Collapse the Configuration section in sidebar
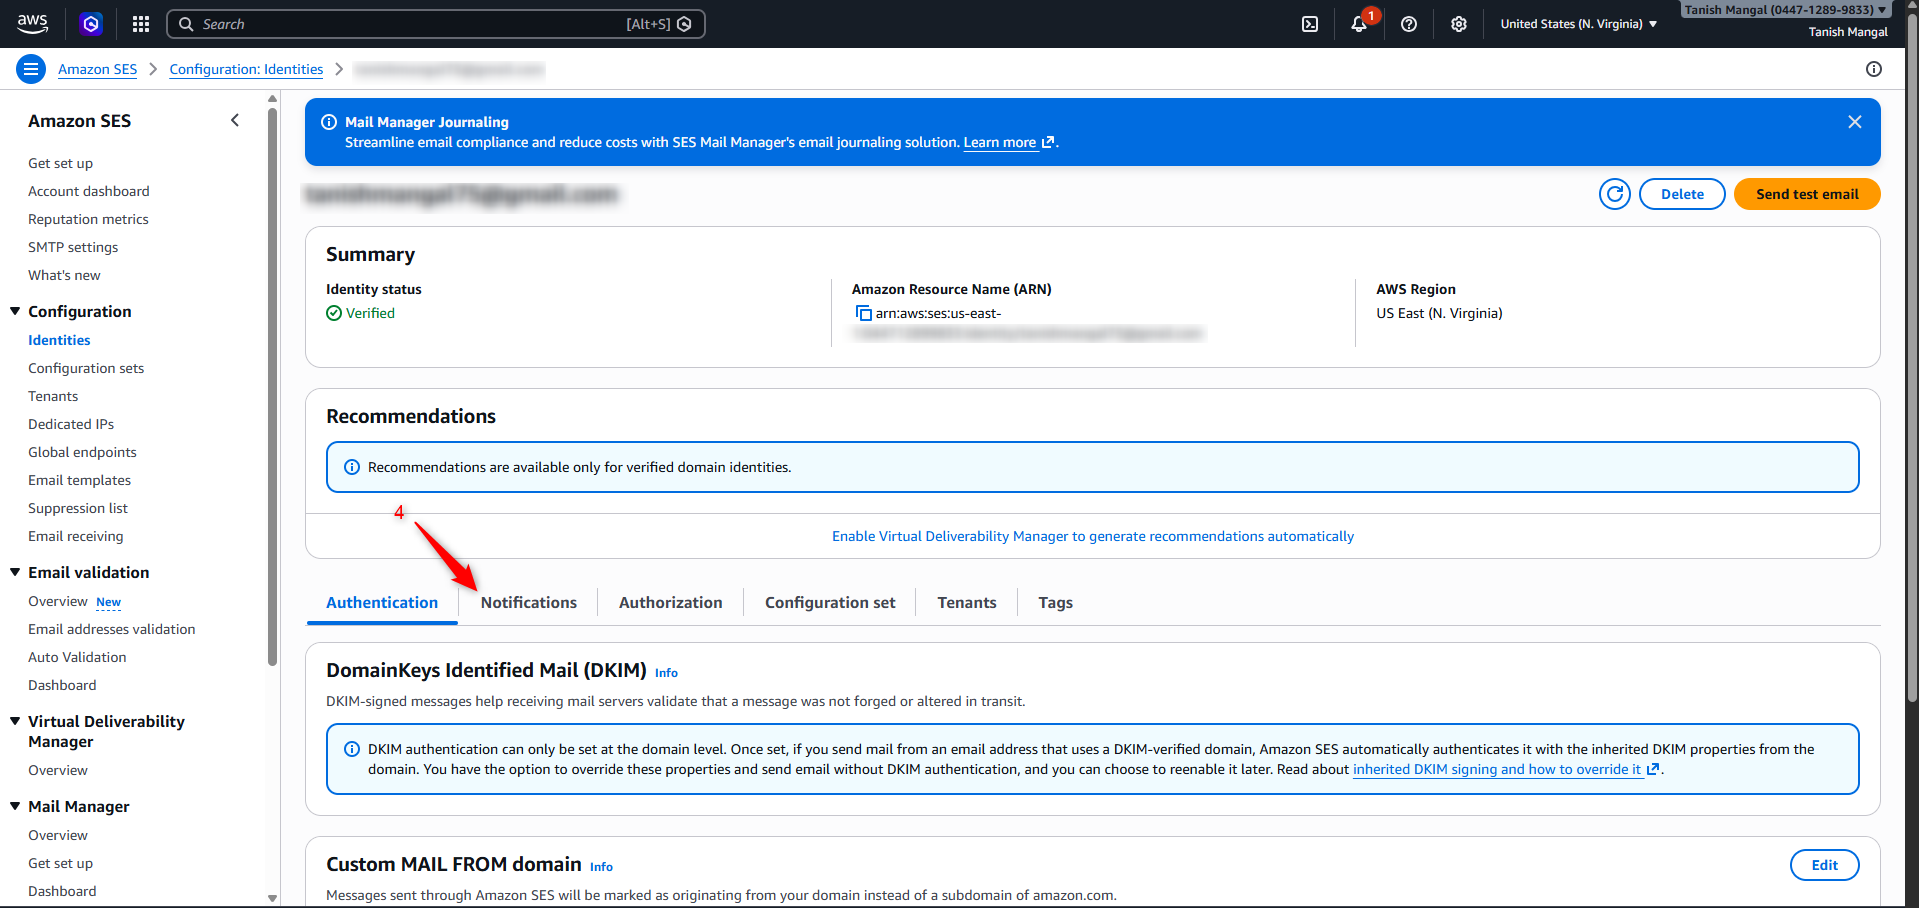The image size is (1919, 908). click(x=15, y=311)
